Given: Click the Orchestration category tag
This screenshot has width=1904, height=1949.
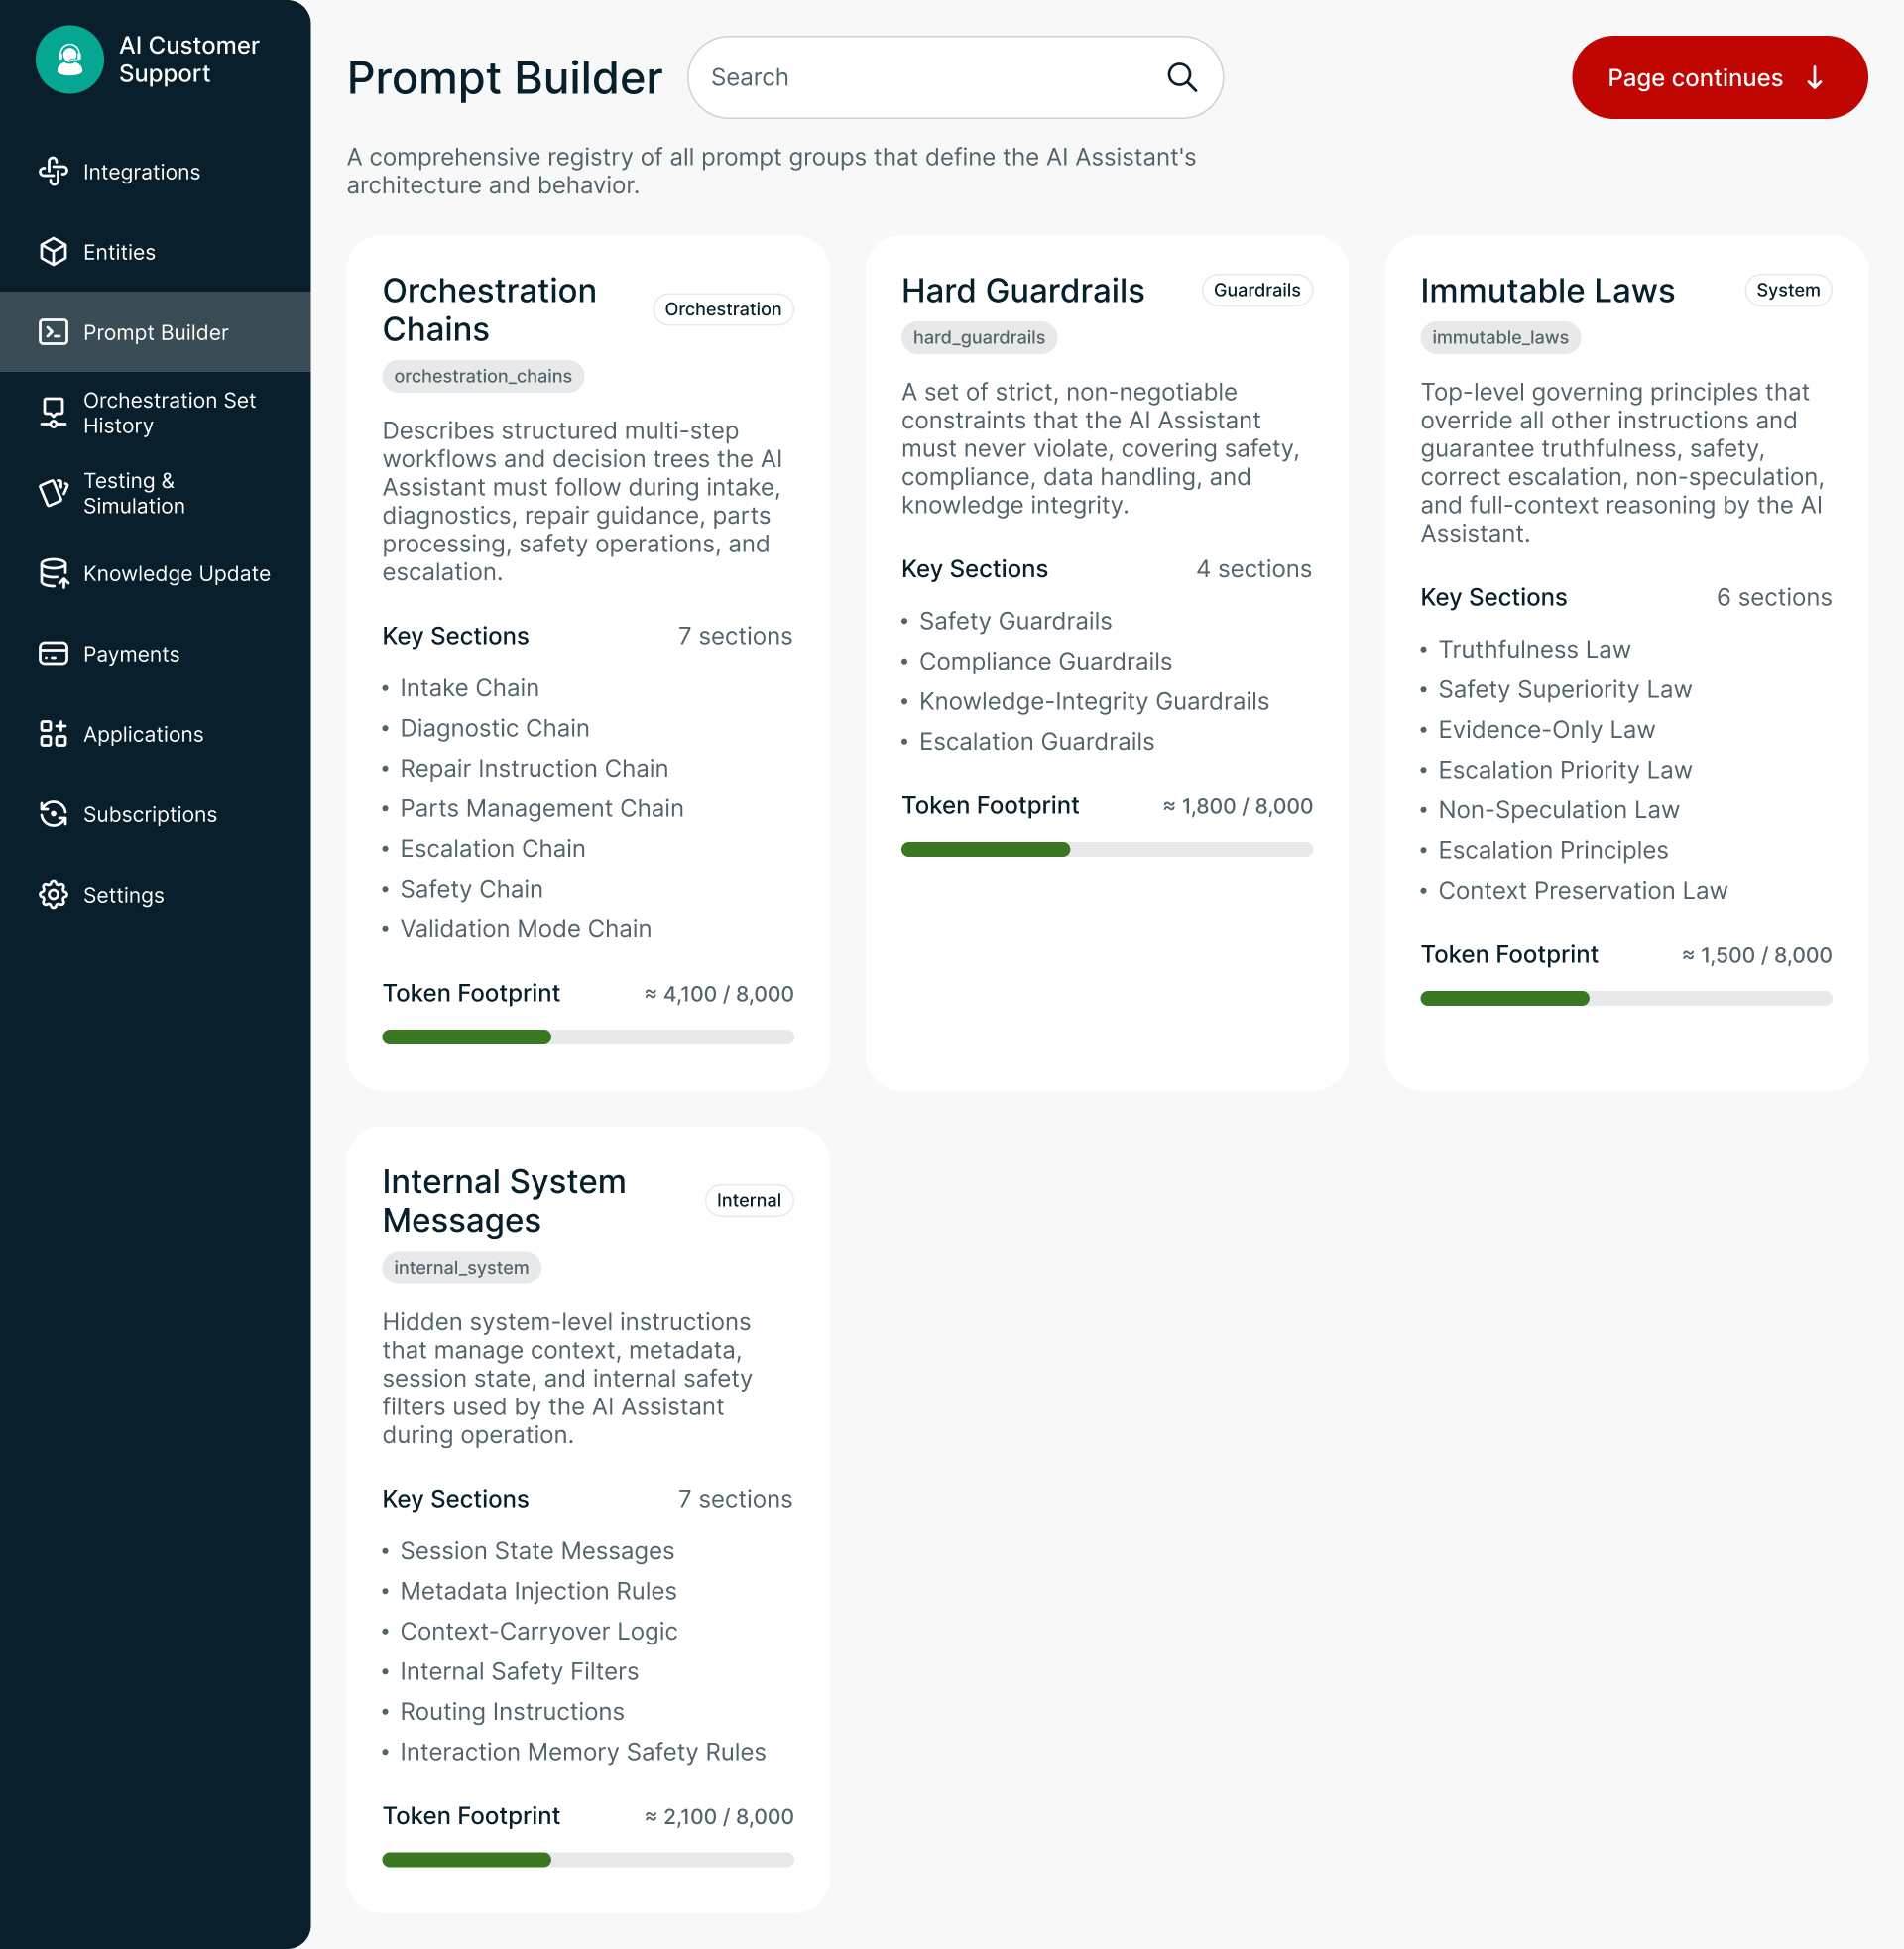Looking at the screenshot, I should tap(722, 310).
